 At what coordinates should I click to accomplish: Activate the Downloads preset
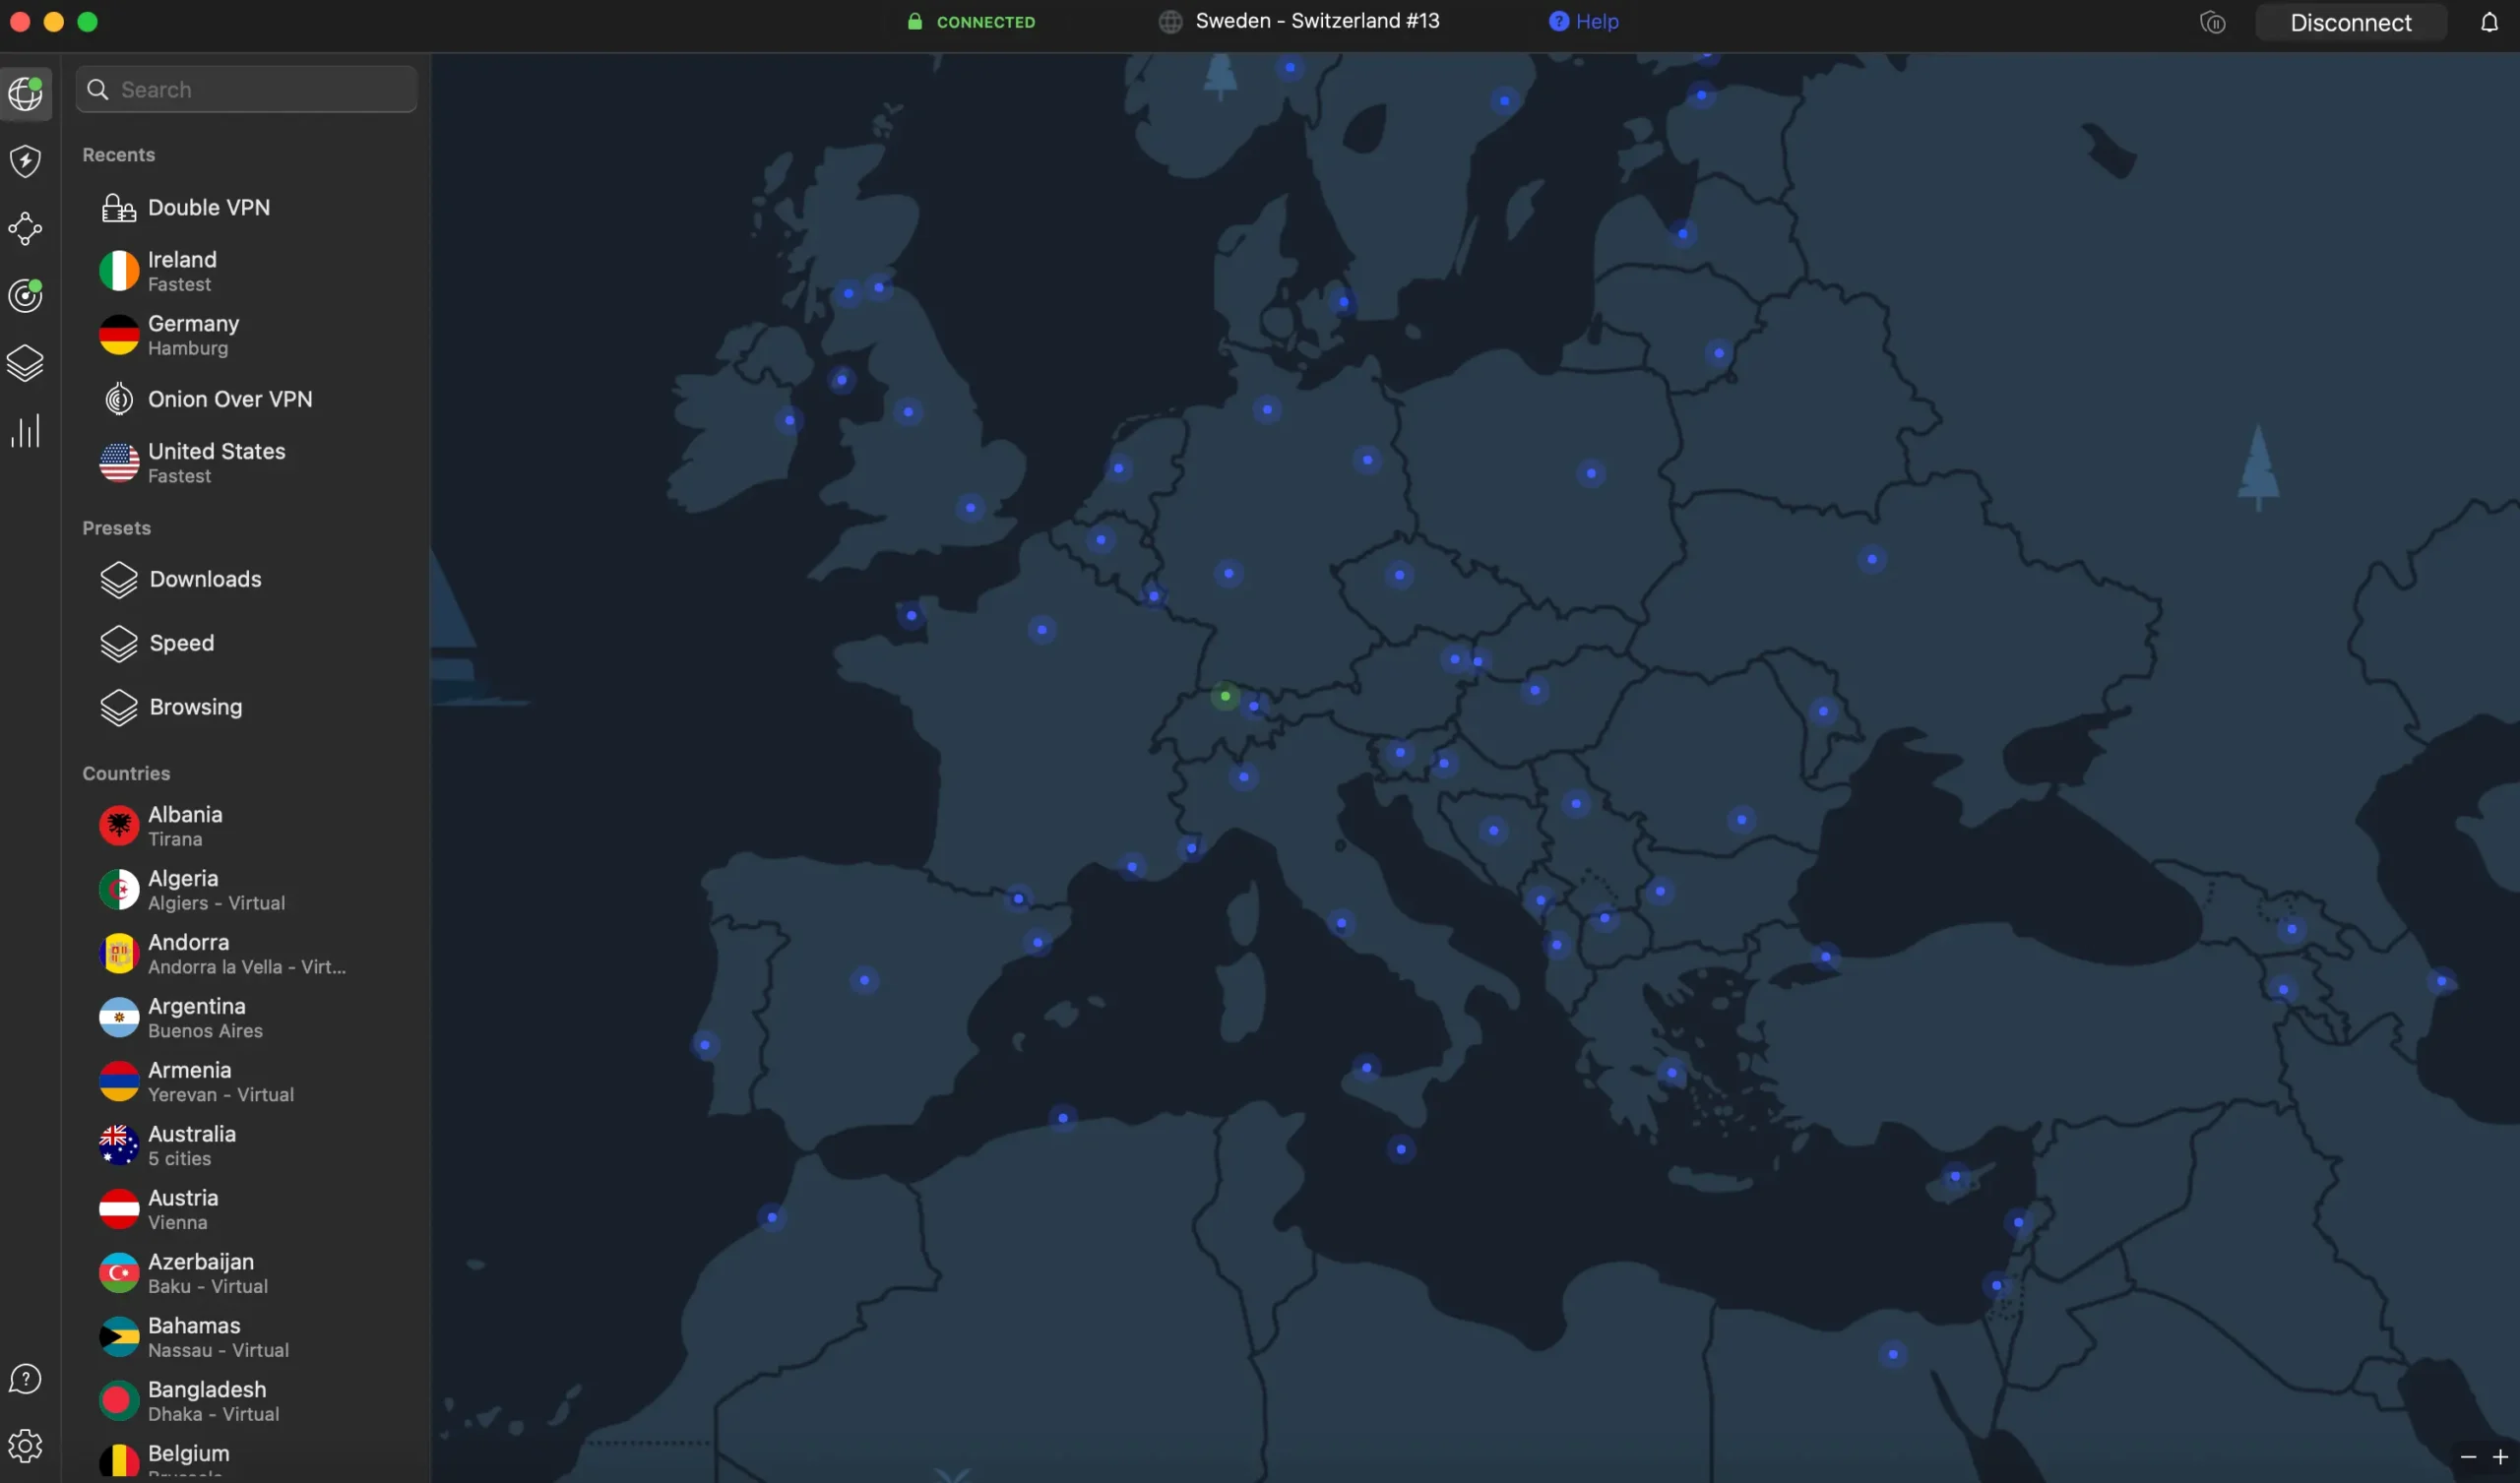(x=247, y=580)
